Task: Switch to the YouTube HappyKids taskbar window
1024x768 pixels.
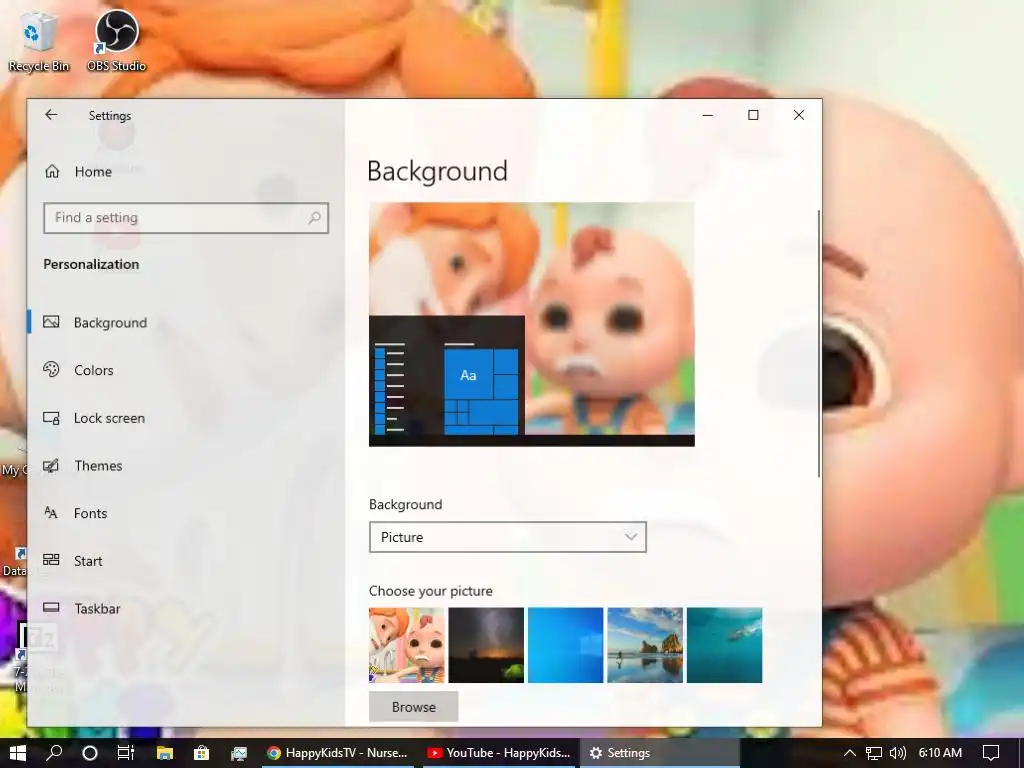Action: [500, 753]
